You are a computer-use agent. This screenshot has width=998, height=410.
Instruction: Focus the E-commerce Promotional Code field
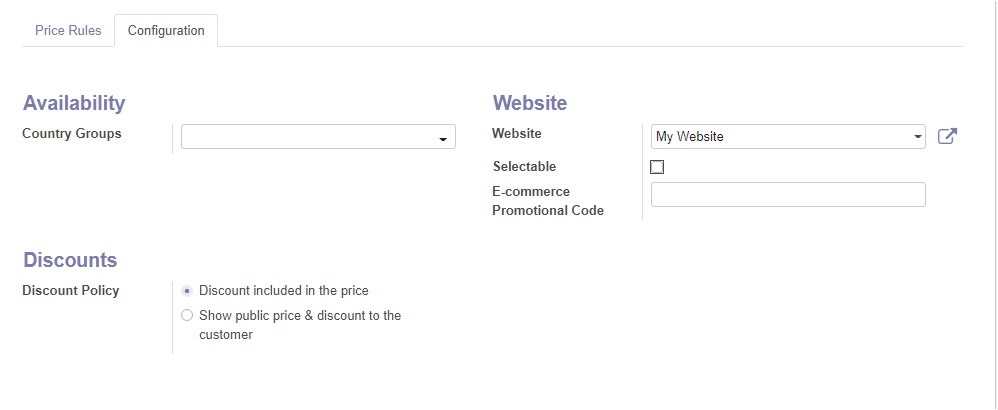(788, 194)
